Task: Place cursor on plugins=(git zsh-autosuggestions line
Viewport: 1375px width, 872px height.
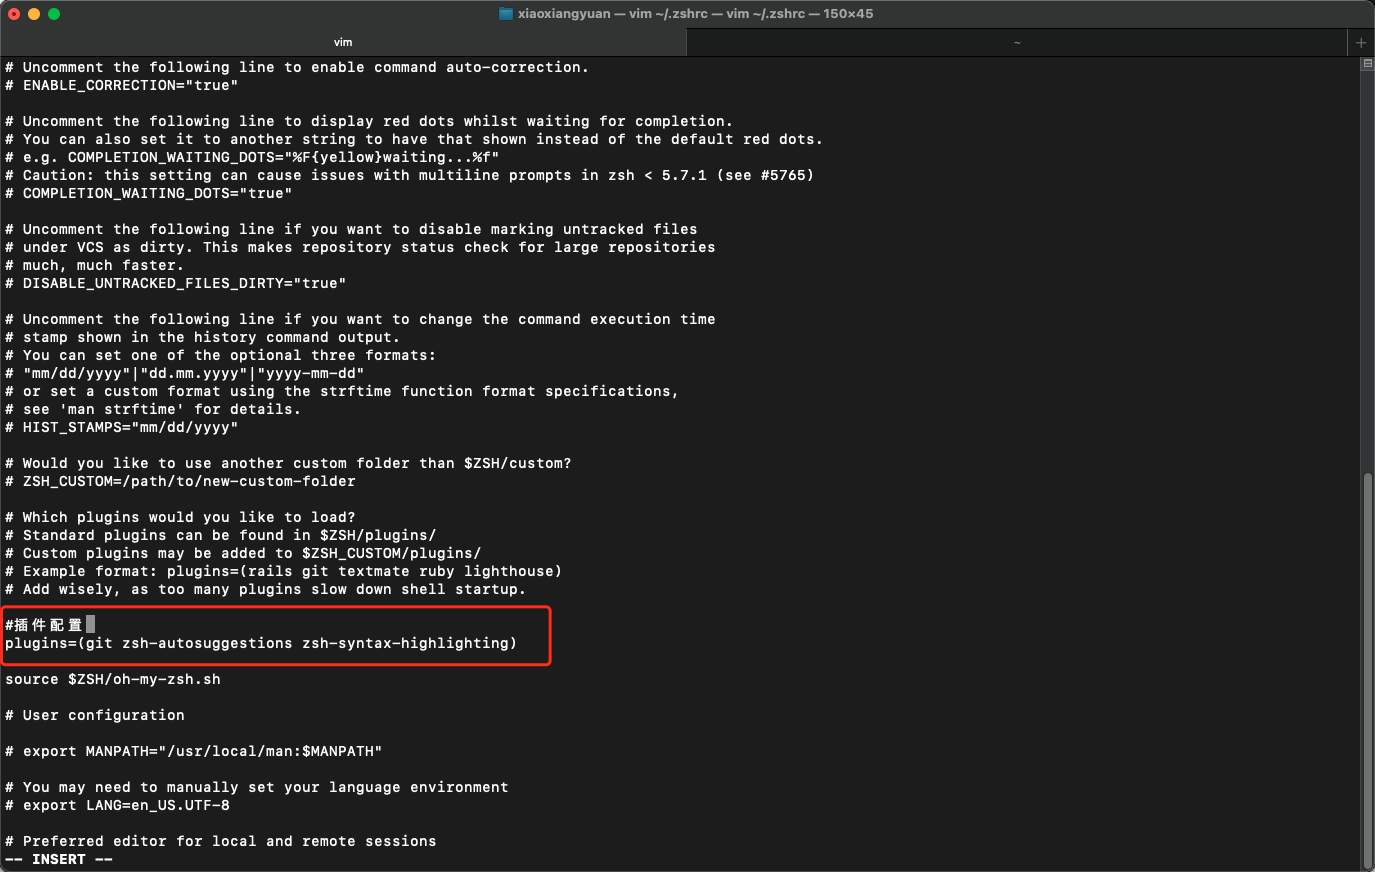Action: pyautogui.click(x=261, y=643)
